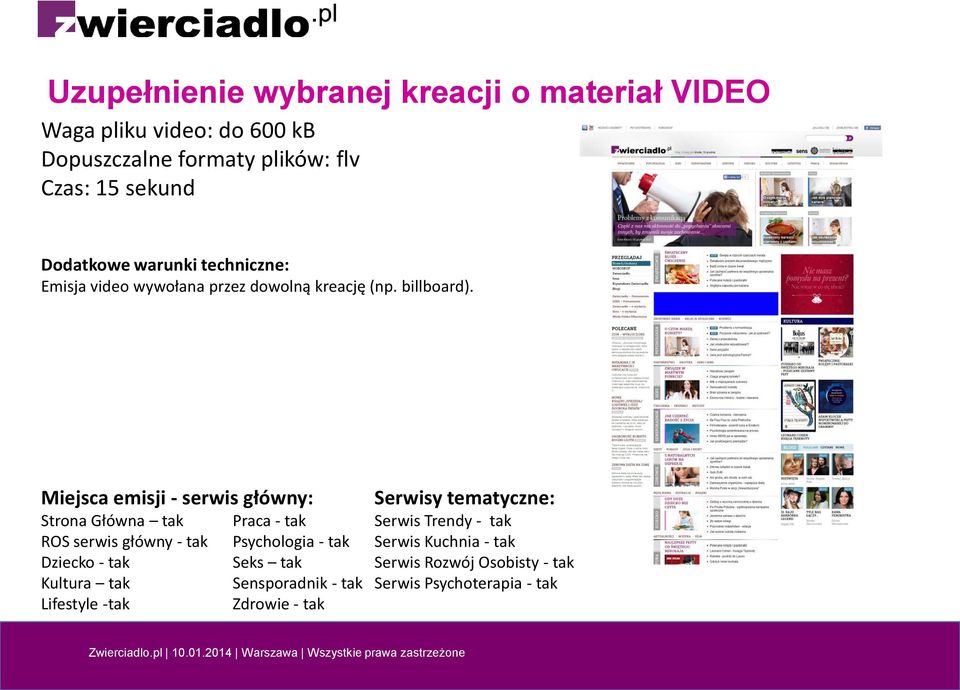The image size is (960, 690).
Task: Select 'Strona Główna – tak' entry
Action: (112, 521)
